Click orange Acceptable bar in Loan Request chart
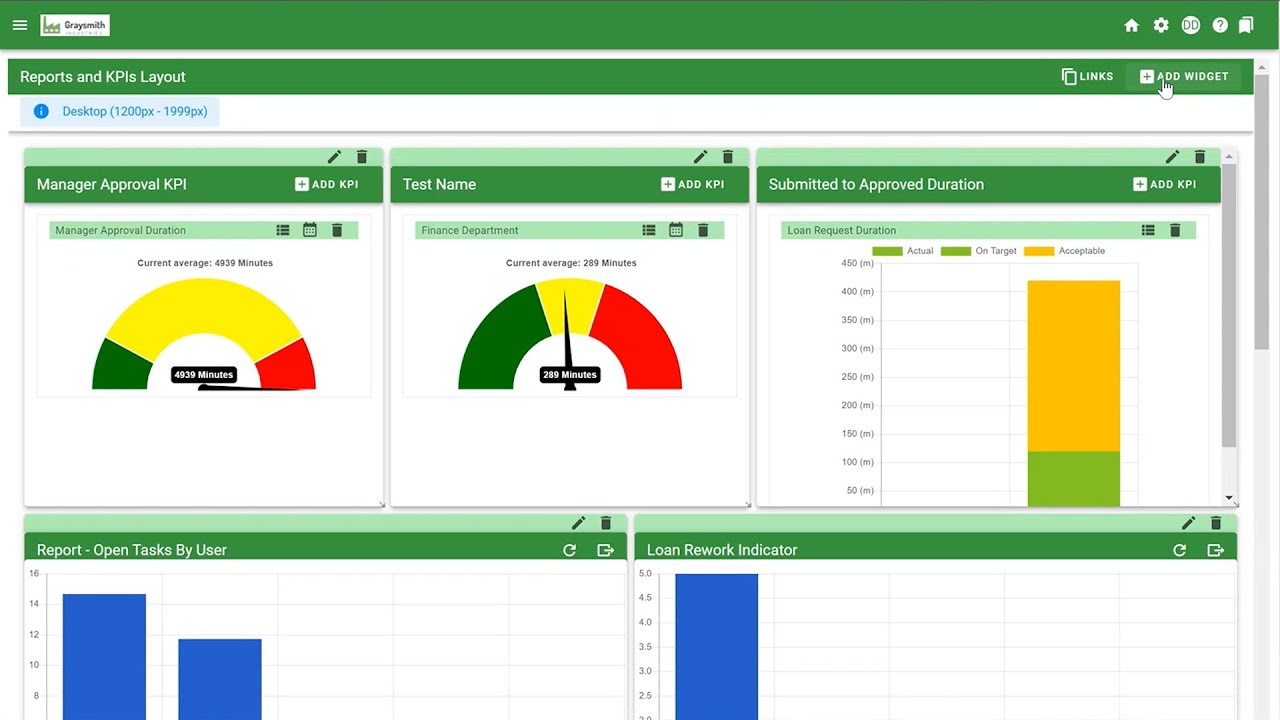Screen dimensions: 1280x720 click(1074, 366)
